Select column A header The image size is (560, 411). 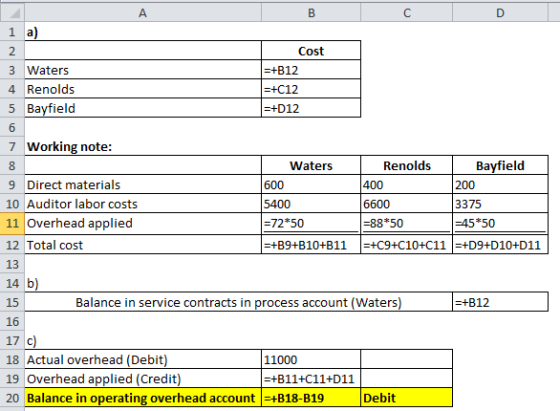click(143, 13)
